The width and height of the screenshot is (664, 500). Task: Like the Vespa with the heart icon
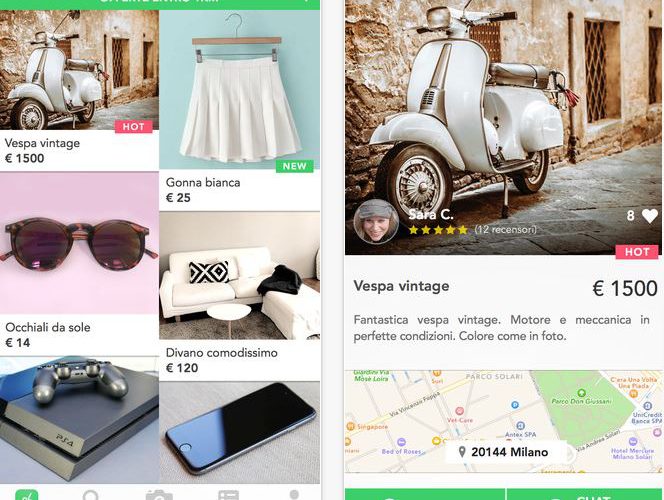pyautogui.click(x=650, y=215)
